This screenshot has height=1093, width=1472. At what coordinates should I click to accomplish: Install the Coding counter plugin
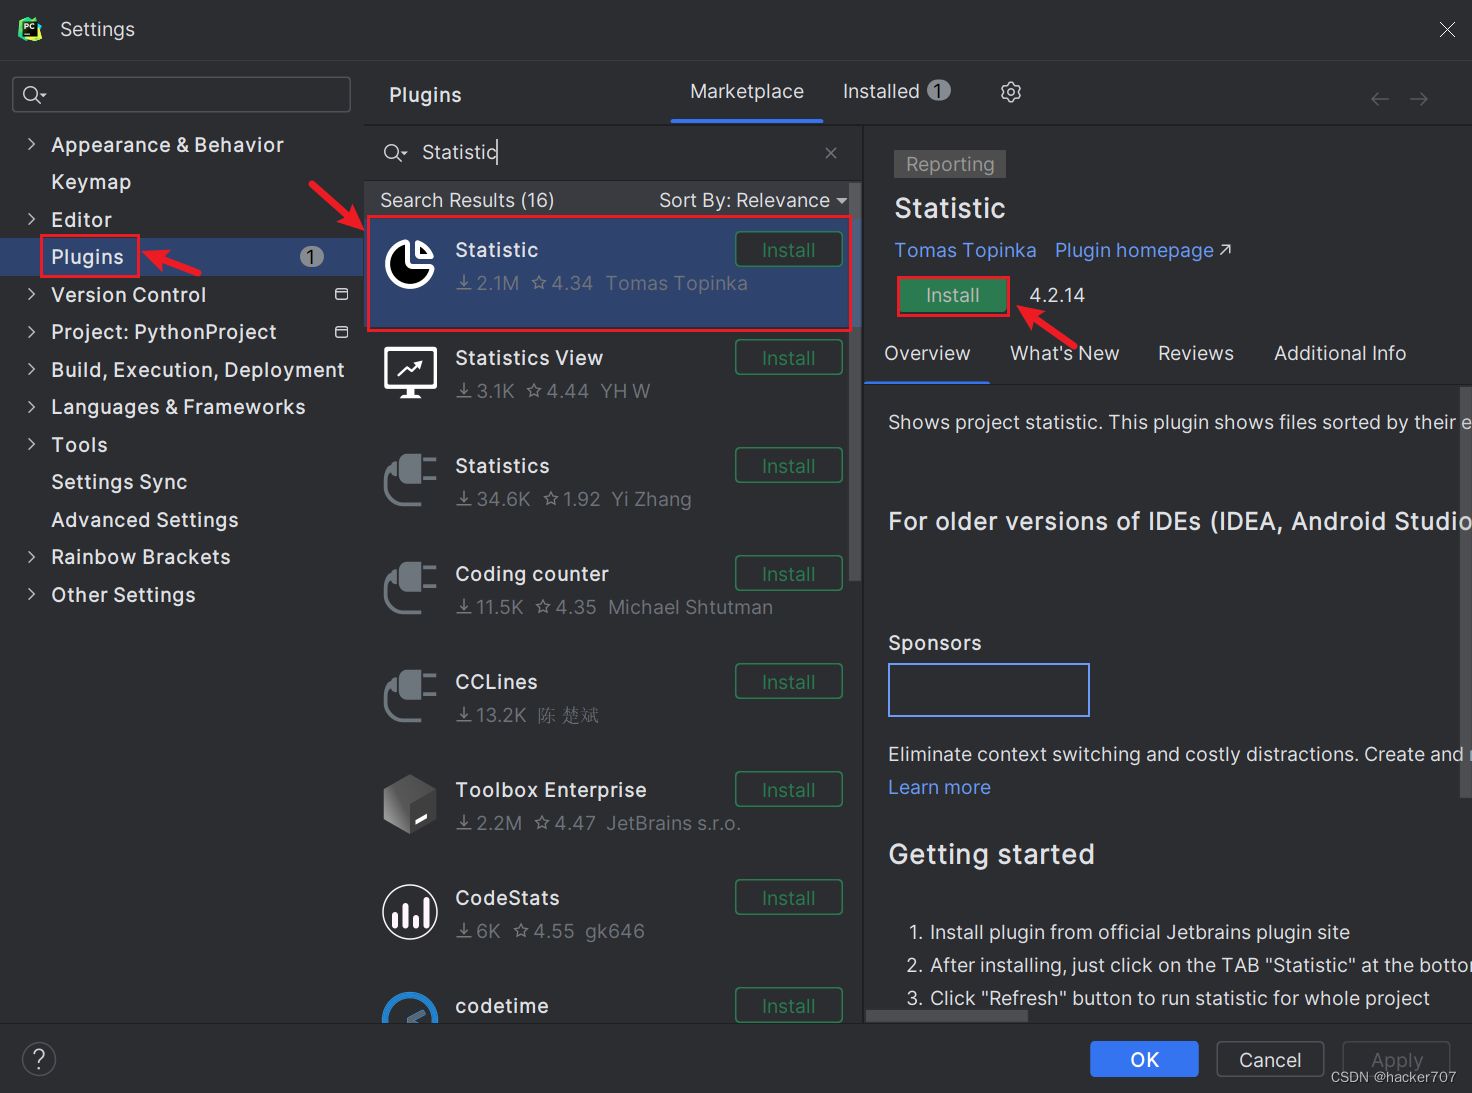(789, 574)
